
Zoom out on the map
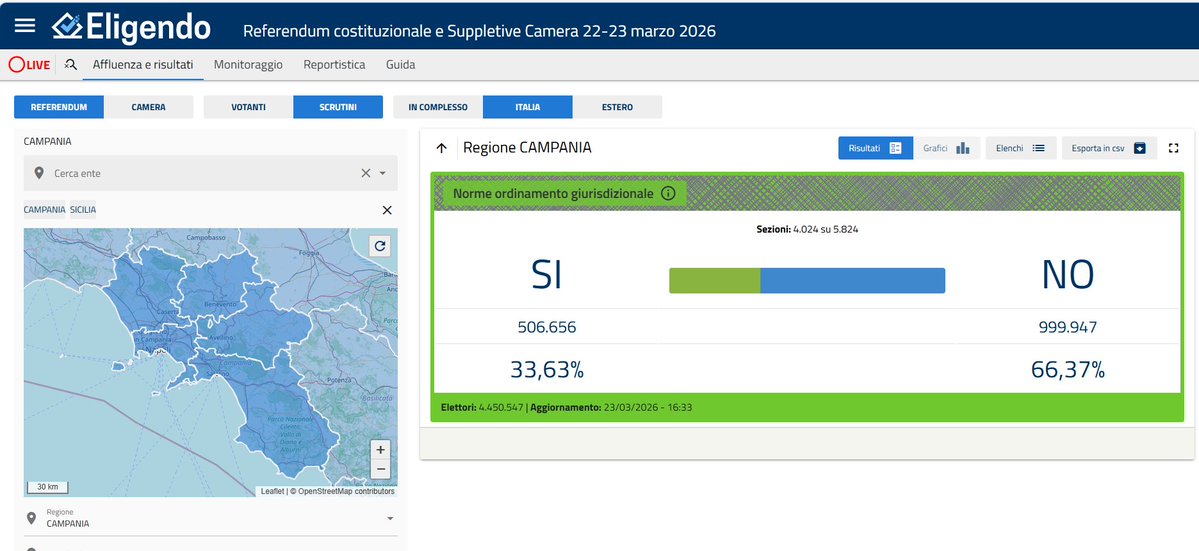(x=381, y=469)
